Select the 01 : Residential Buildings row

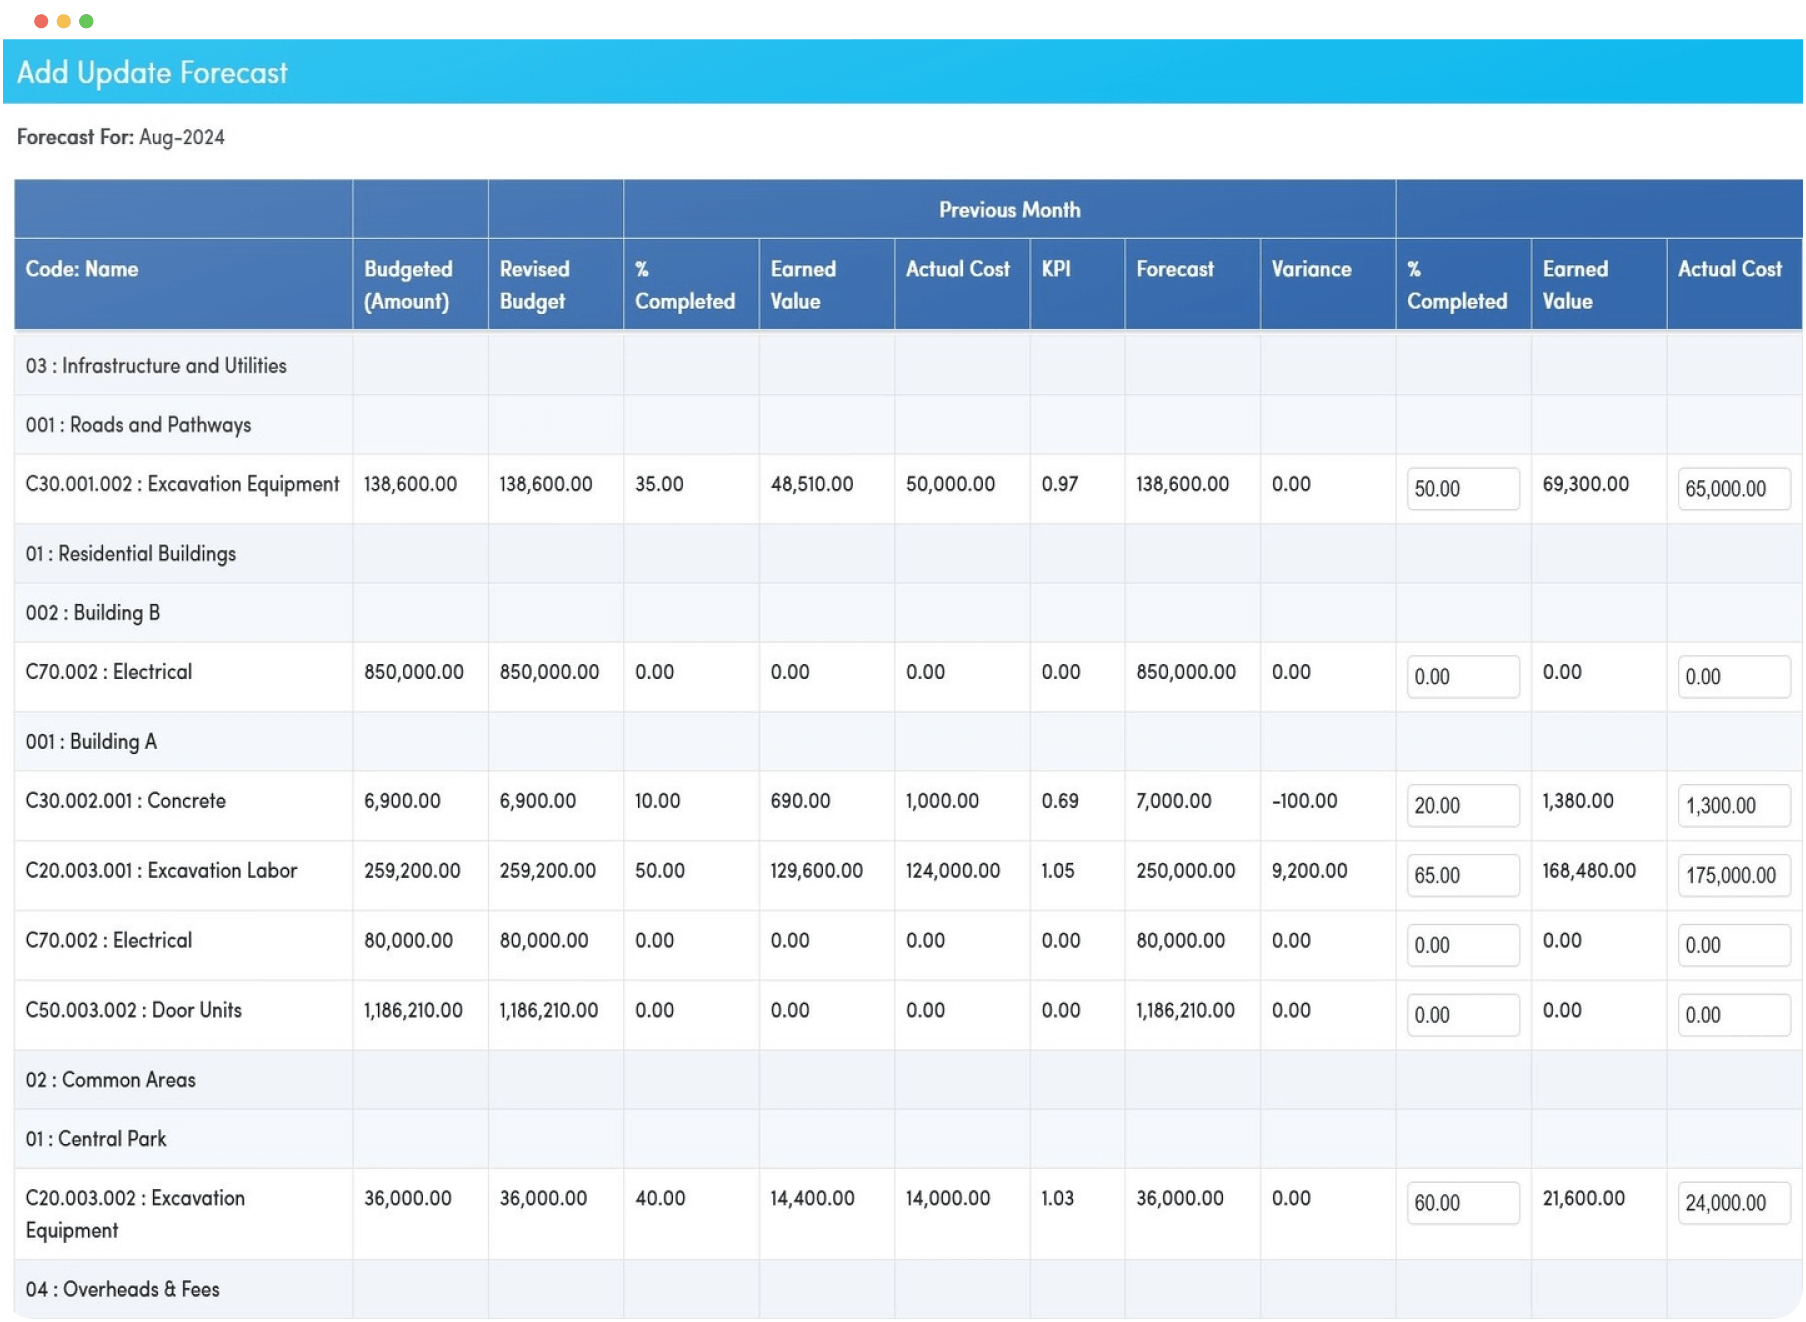pos(130,553)
